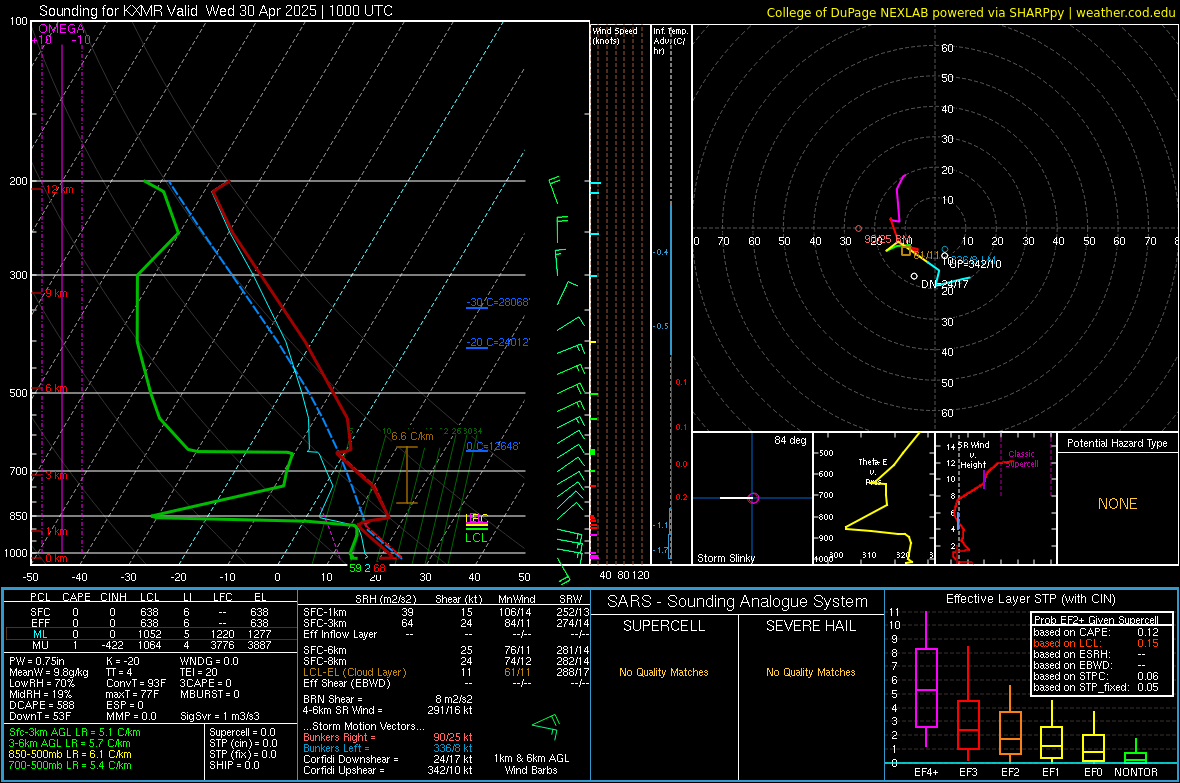Click the 'Inf. Temp. Adv.' panel header

[669, 41]
